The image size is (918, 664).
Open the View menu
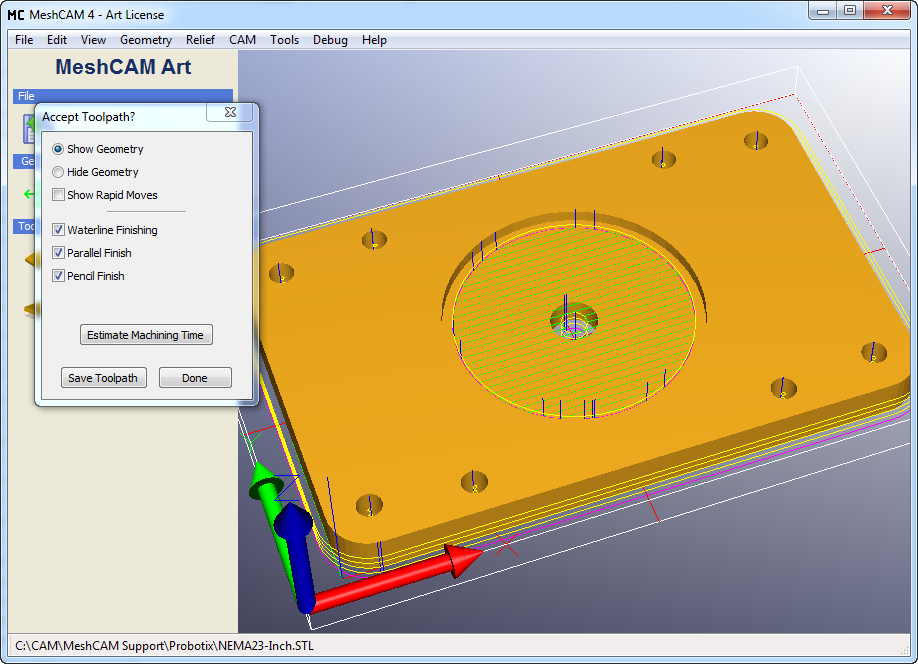[93, 40]
